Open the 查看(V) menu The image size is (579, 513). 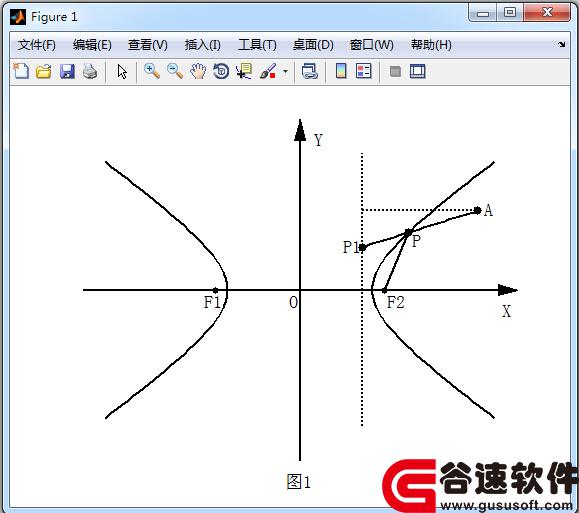click(147, 45)
